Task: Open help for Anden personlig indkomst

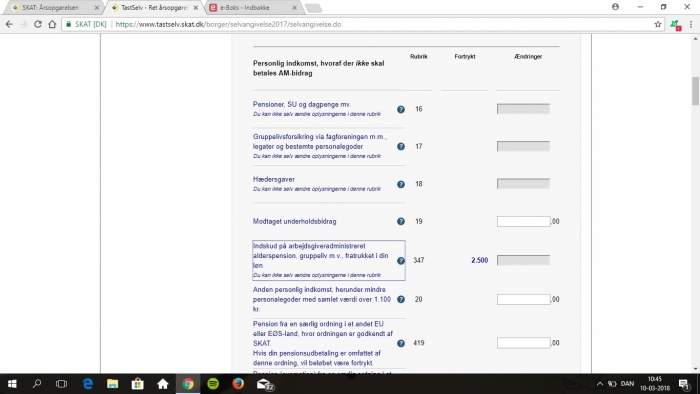Action: click(x=401, y=299)
